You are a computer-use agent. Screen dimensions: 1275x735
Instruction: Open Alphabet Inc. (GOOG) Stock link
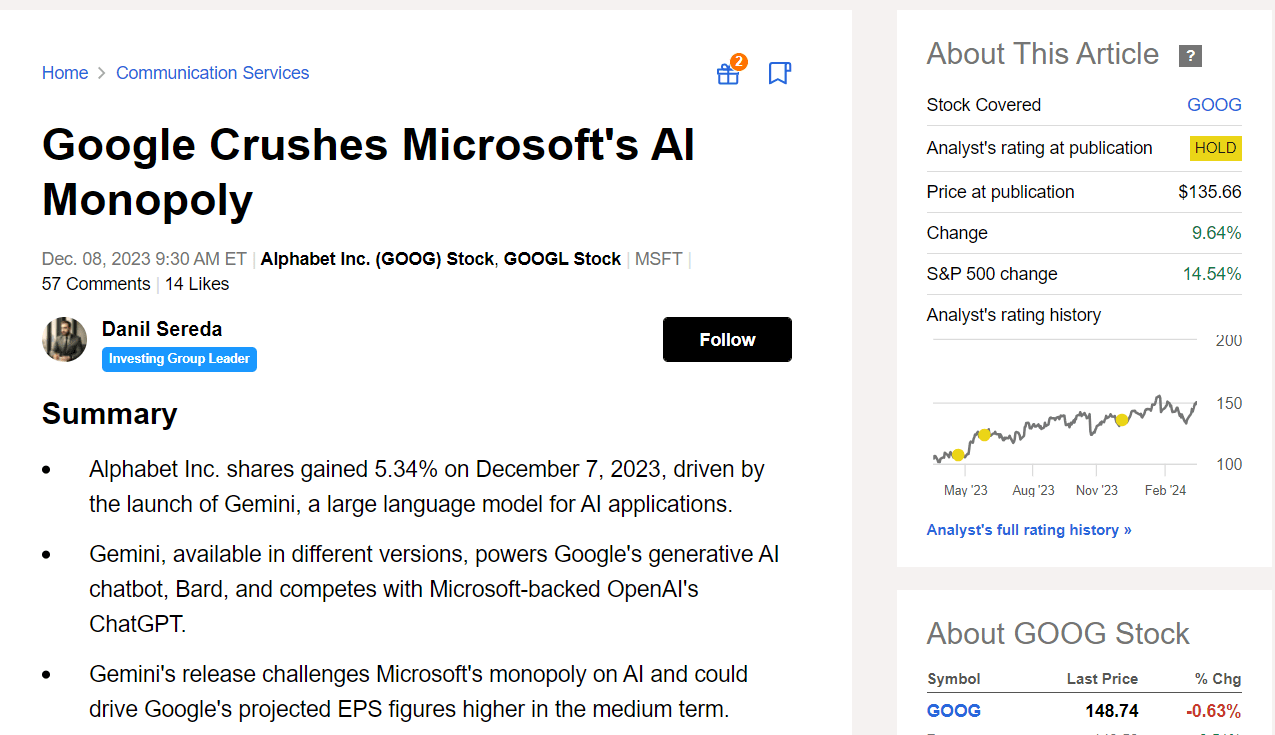377,259
